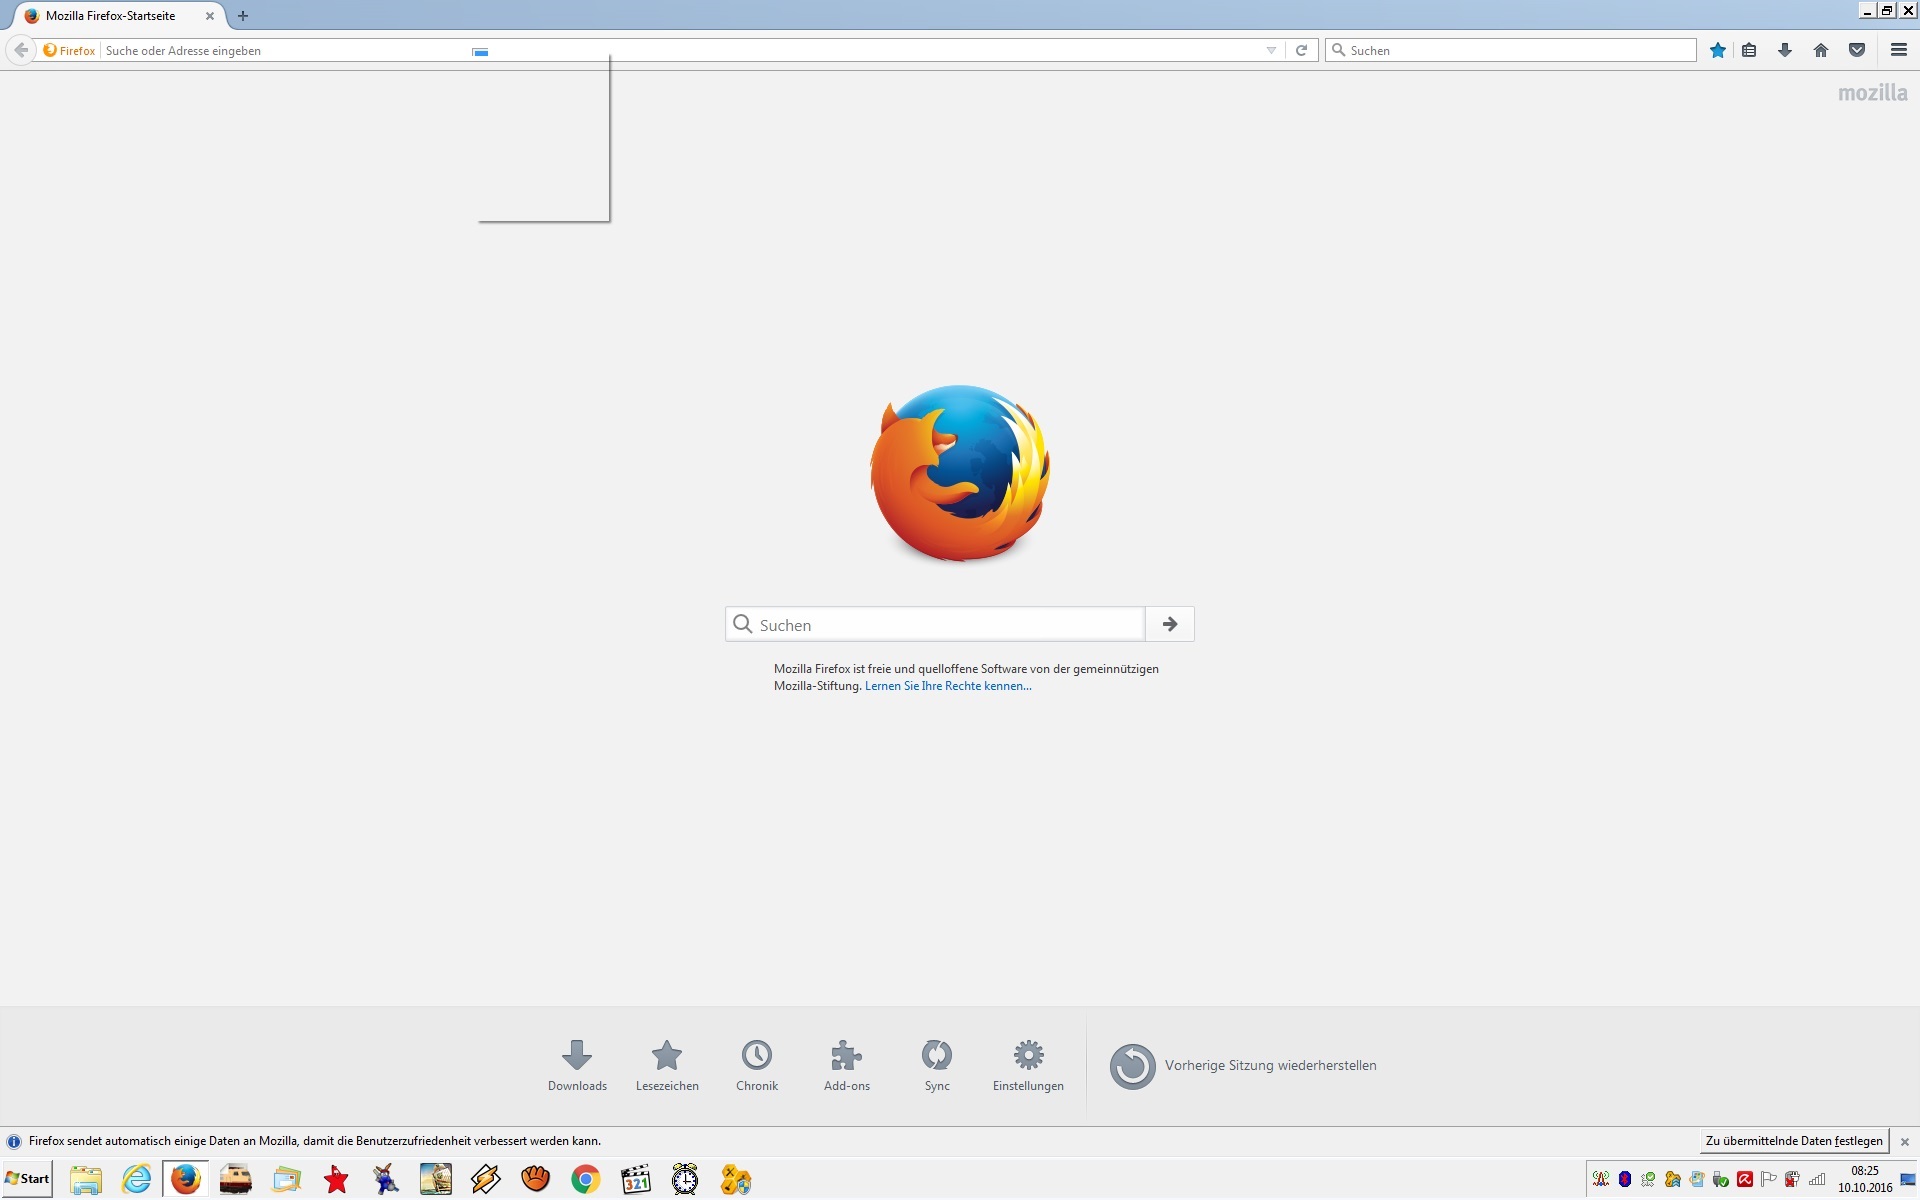1920x1200 pixels.
Task: Open the hamburger menu
Action: (x=1899, y=50)
